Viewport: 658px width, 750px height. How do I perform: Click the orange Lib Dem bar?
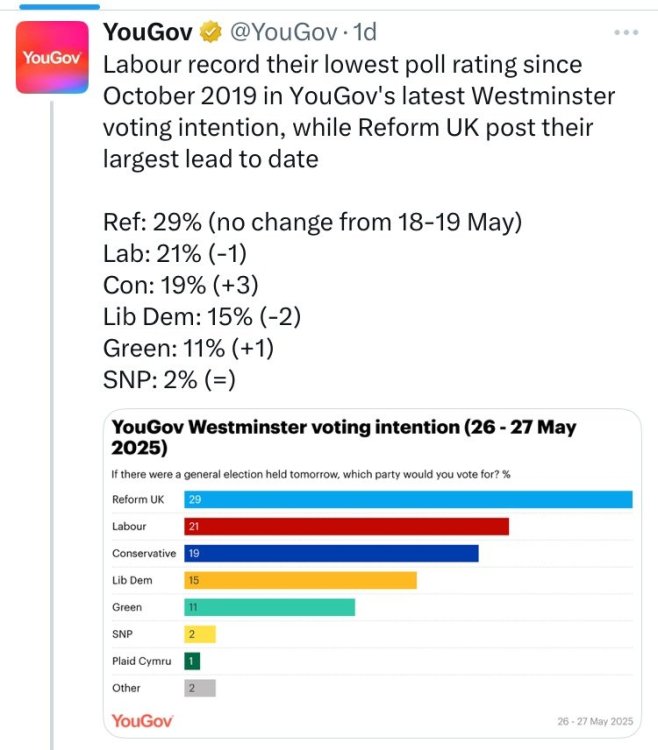[300, 580]
